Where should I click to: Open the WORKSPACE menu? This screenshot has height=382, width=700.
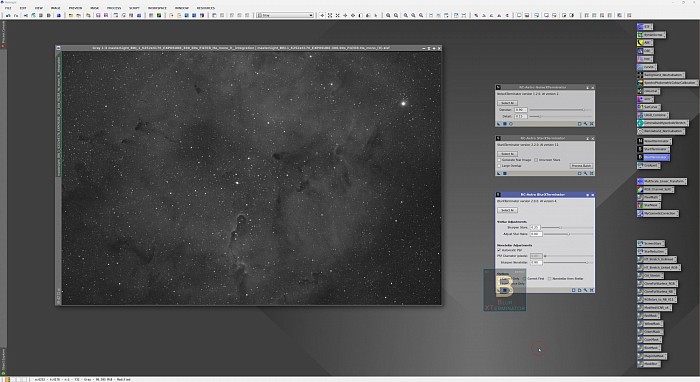click(157, 8)
